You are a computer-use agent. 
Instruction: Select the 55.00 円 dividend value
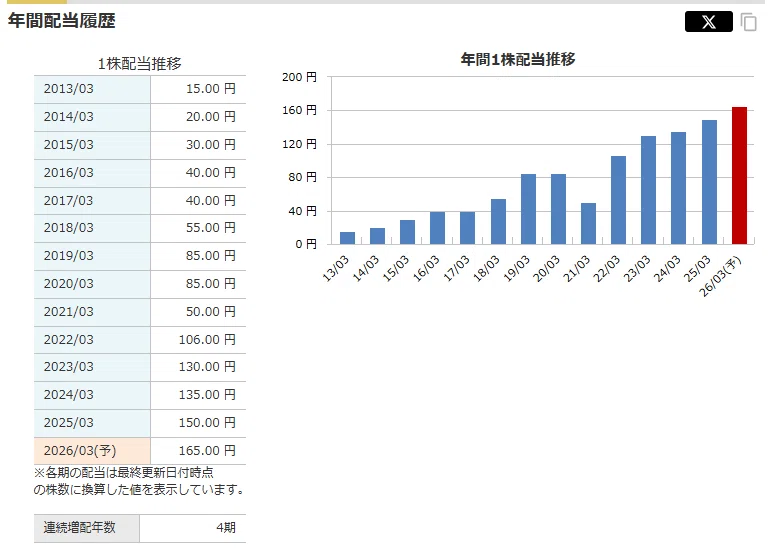(x=211, y=228)
